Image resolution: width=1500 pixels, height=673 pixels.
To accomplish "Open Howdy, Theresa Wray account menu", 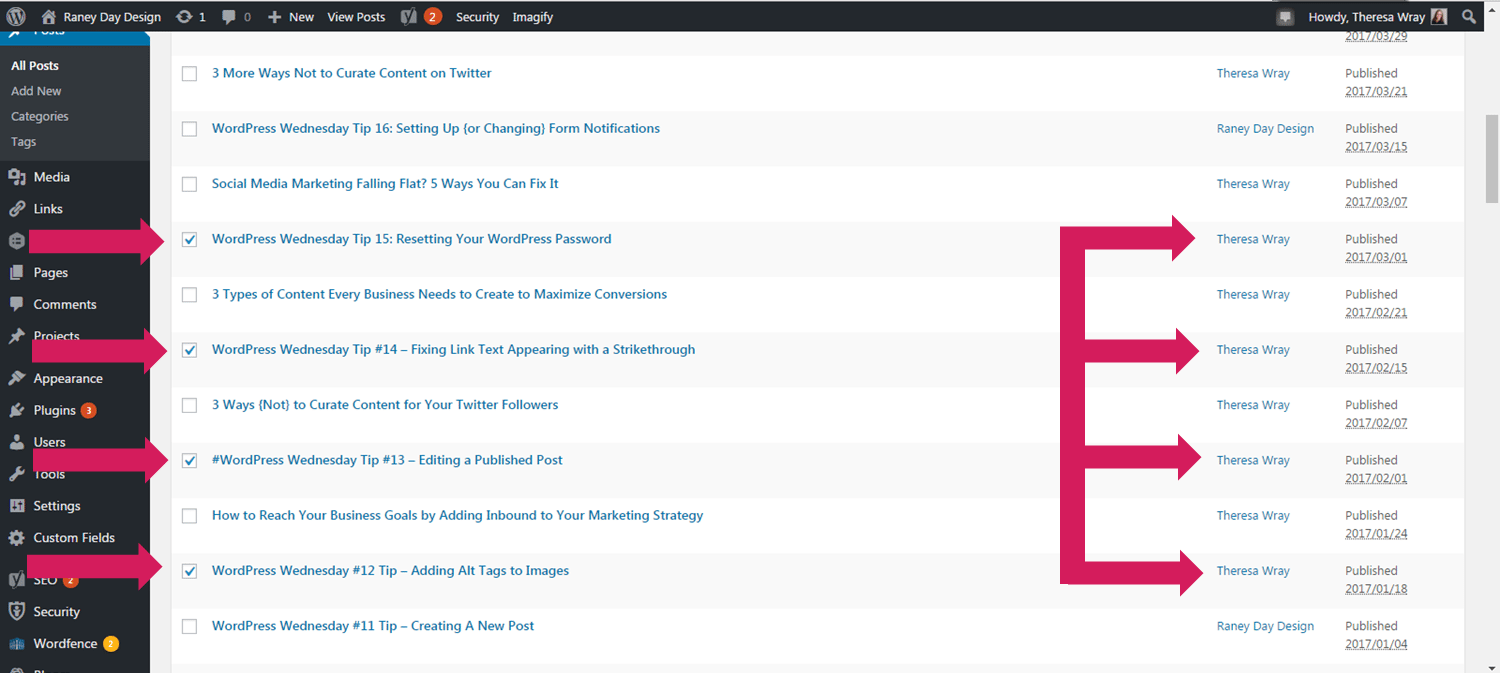I will pyautogui.click(x=1377, y=17).
